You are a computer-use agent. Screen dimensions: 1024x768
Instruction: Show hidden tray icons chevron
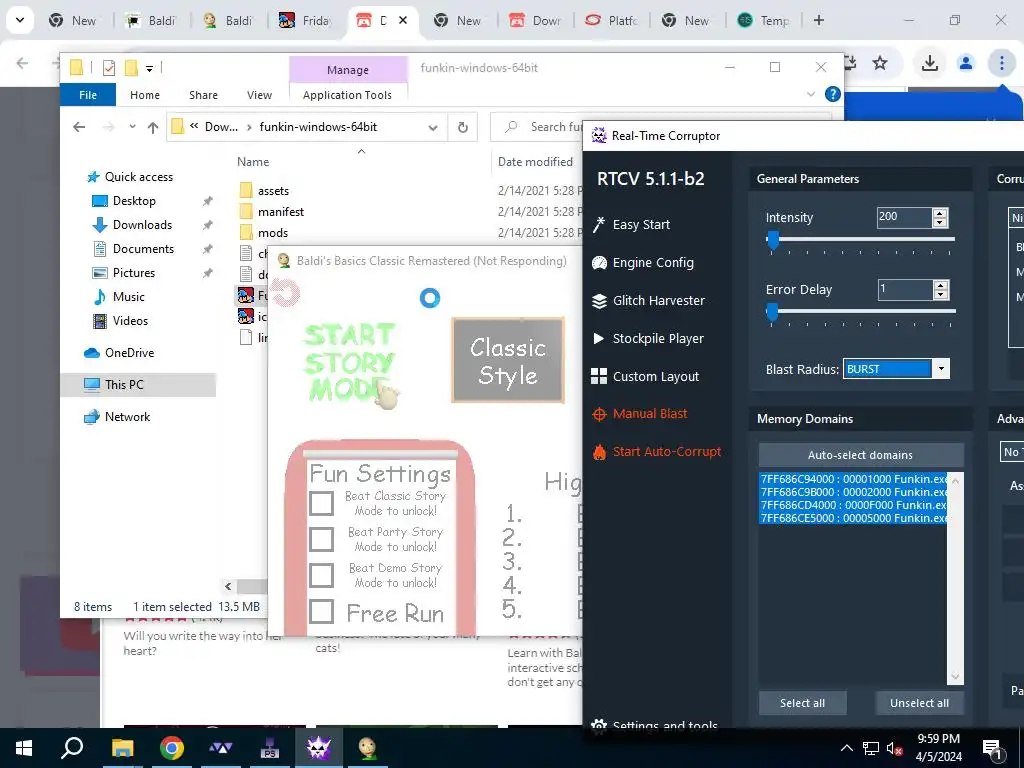(846, 748)
